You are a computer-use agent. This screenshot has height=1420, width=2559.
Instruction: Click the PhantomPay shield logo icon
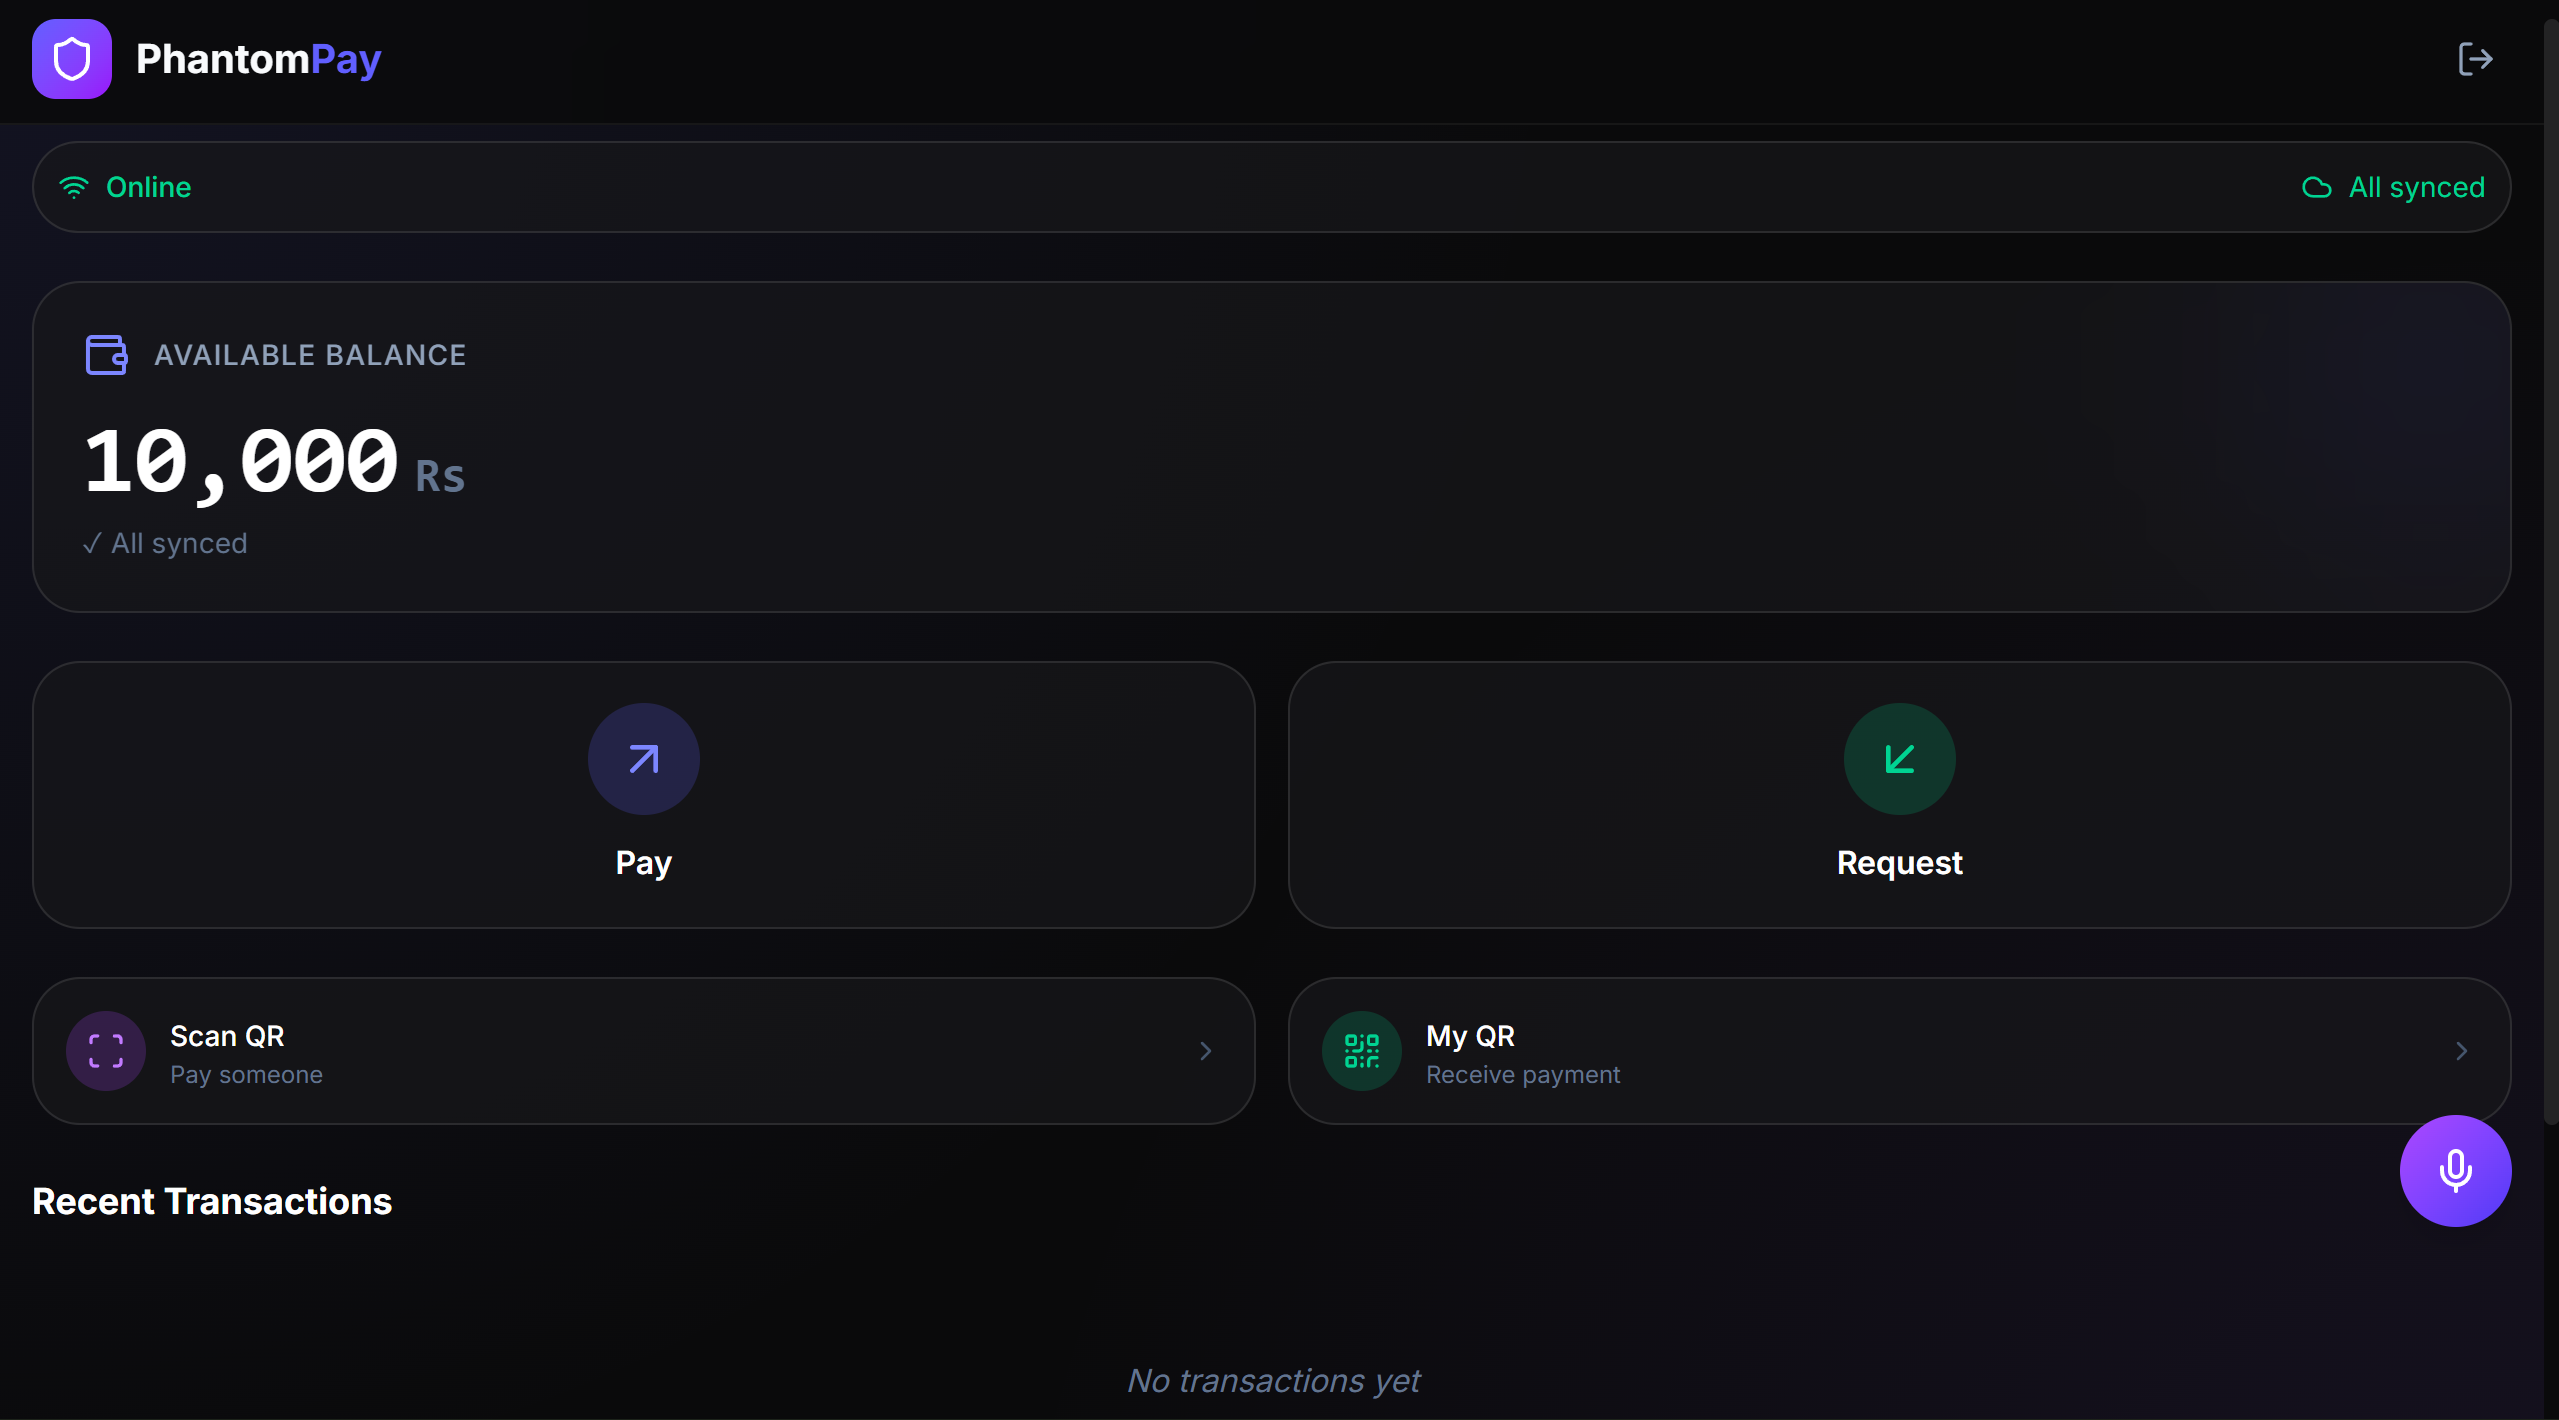point(71,58)
